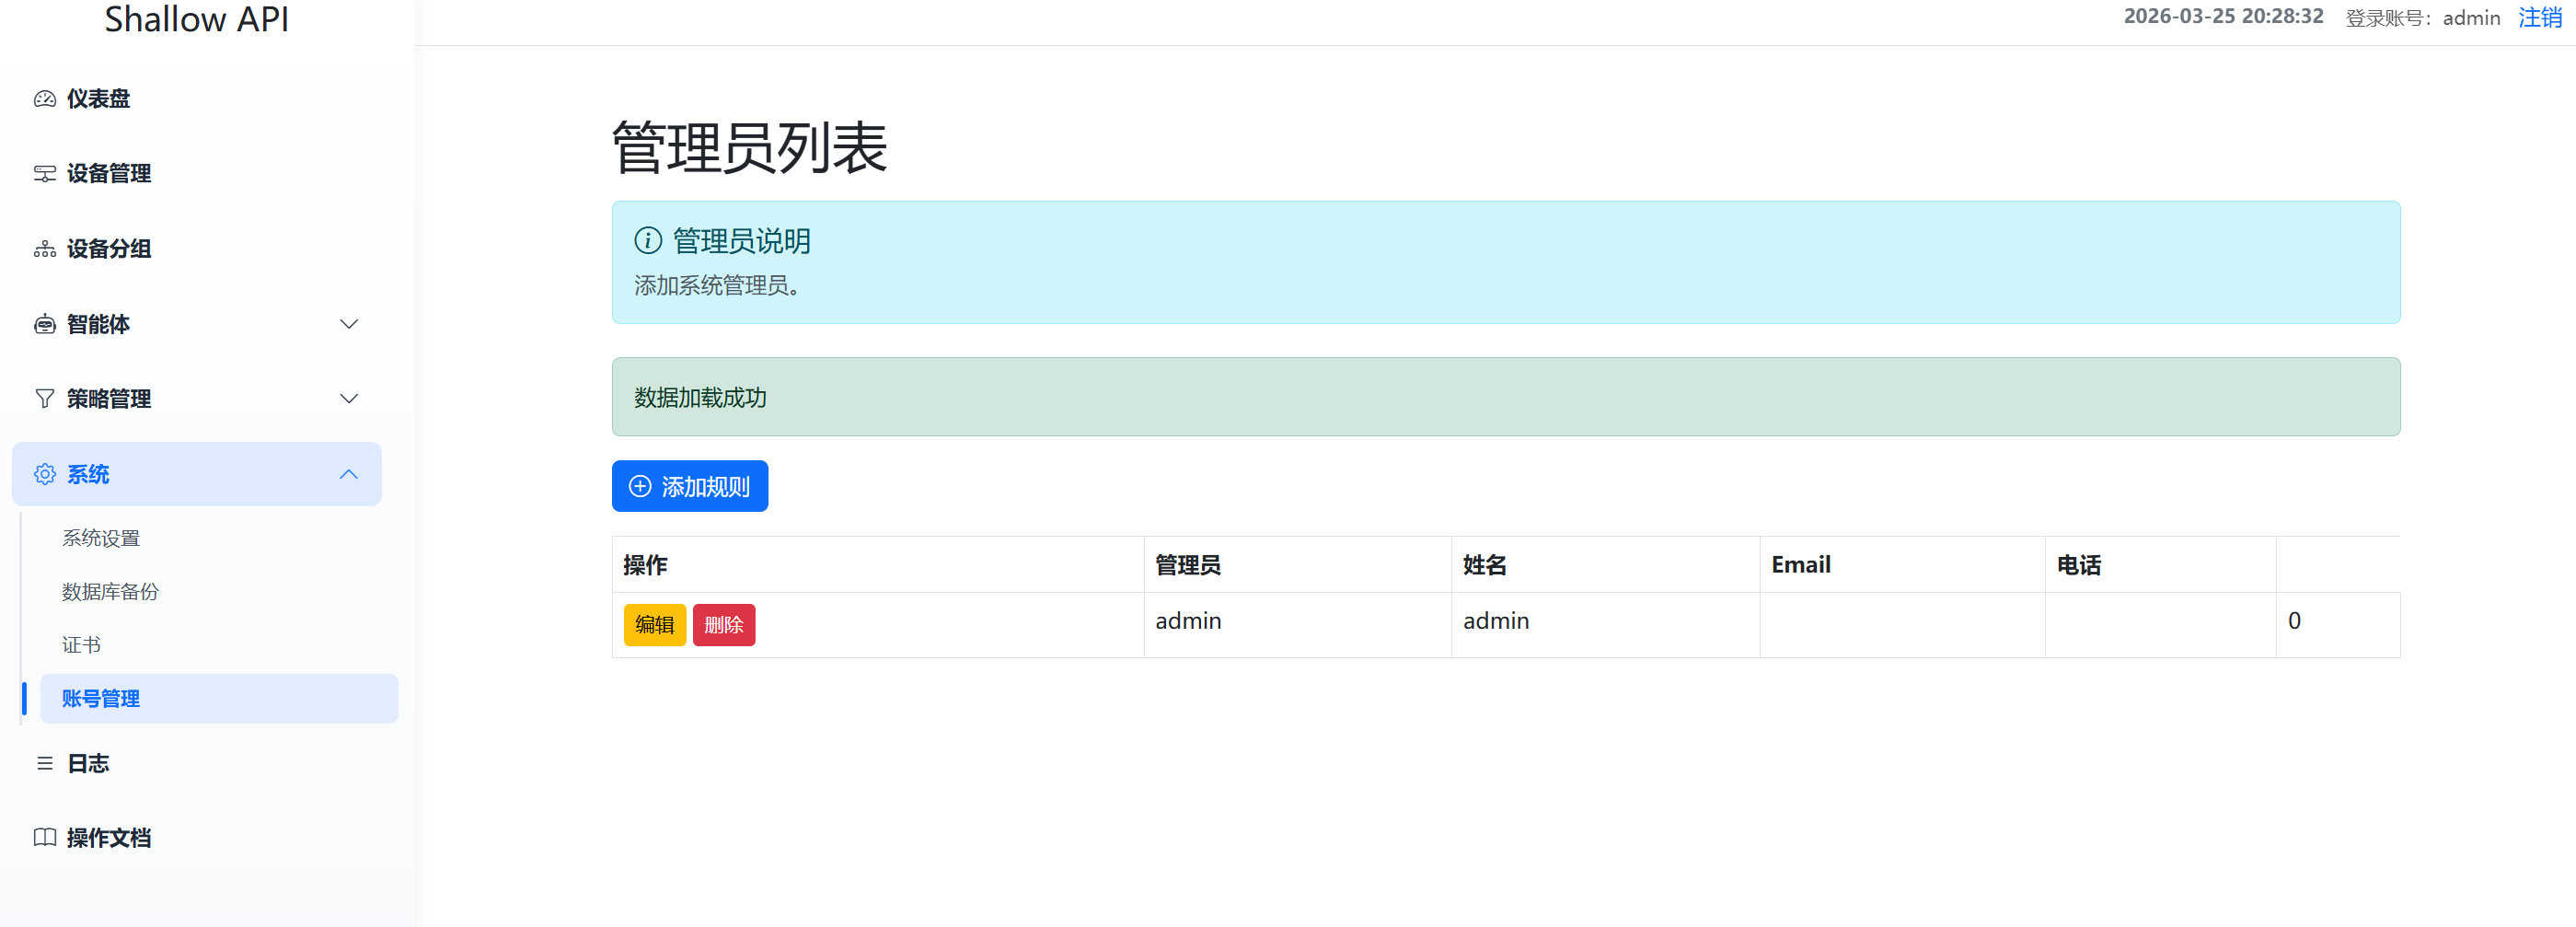Viewport: 2576px width, 927px height.
Task: Click the 操作文档 book icon
Action: tap(44, 838)
